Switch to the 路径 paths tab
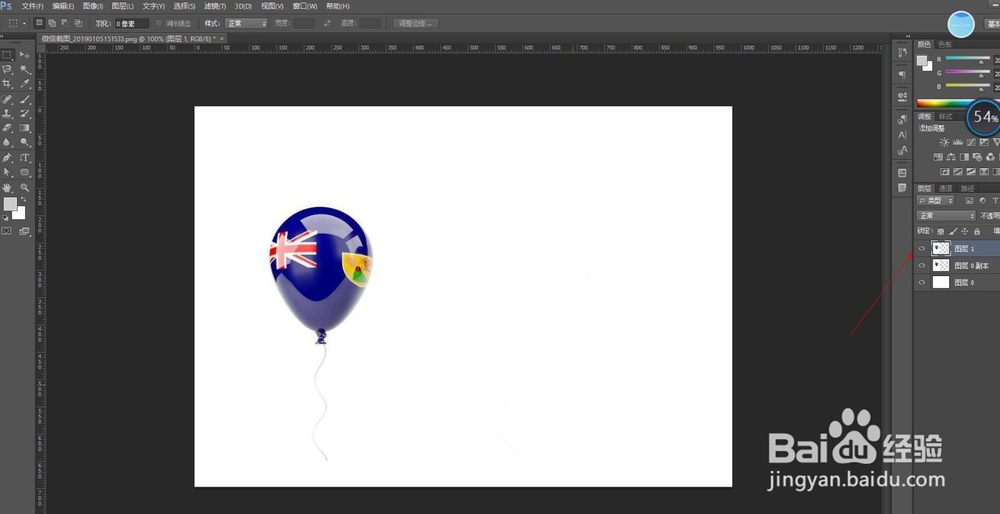This screenshot has height=514, width=1000. [967, 188]
